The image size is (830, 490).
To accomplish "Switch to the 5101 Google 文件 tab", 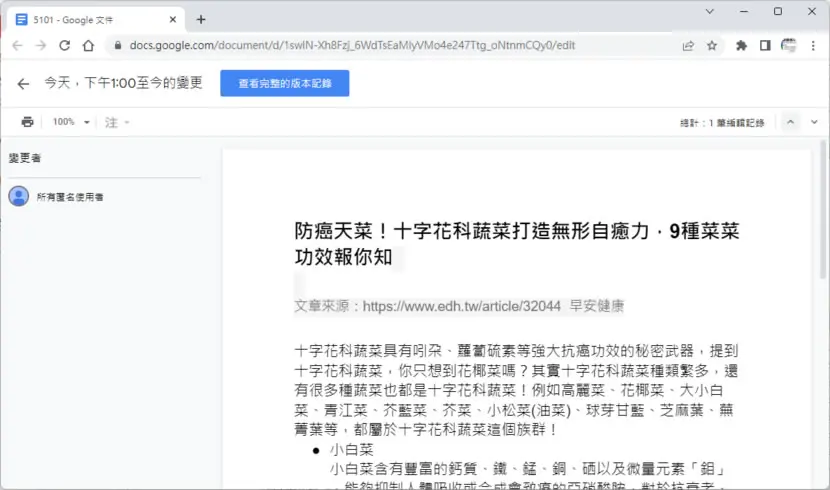I will coord(95,20).
